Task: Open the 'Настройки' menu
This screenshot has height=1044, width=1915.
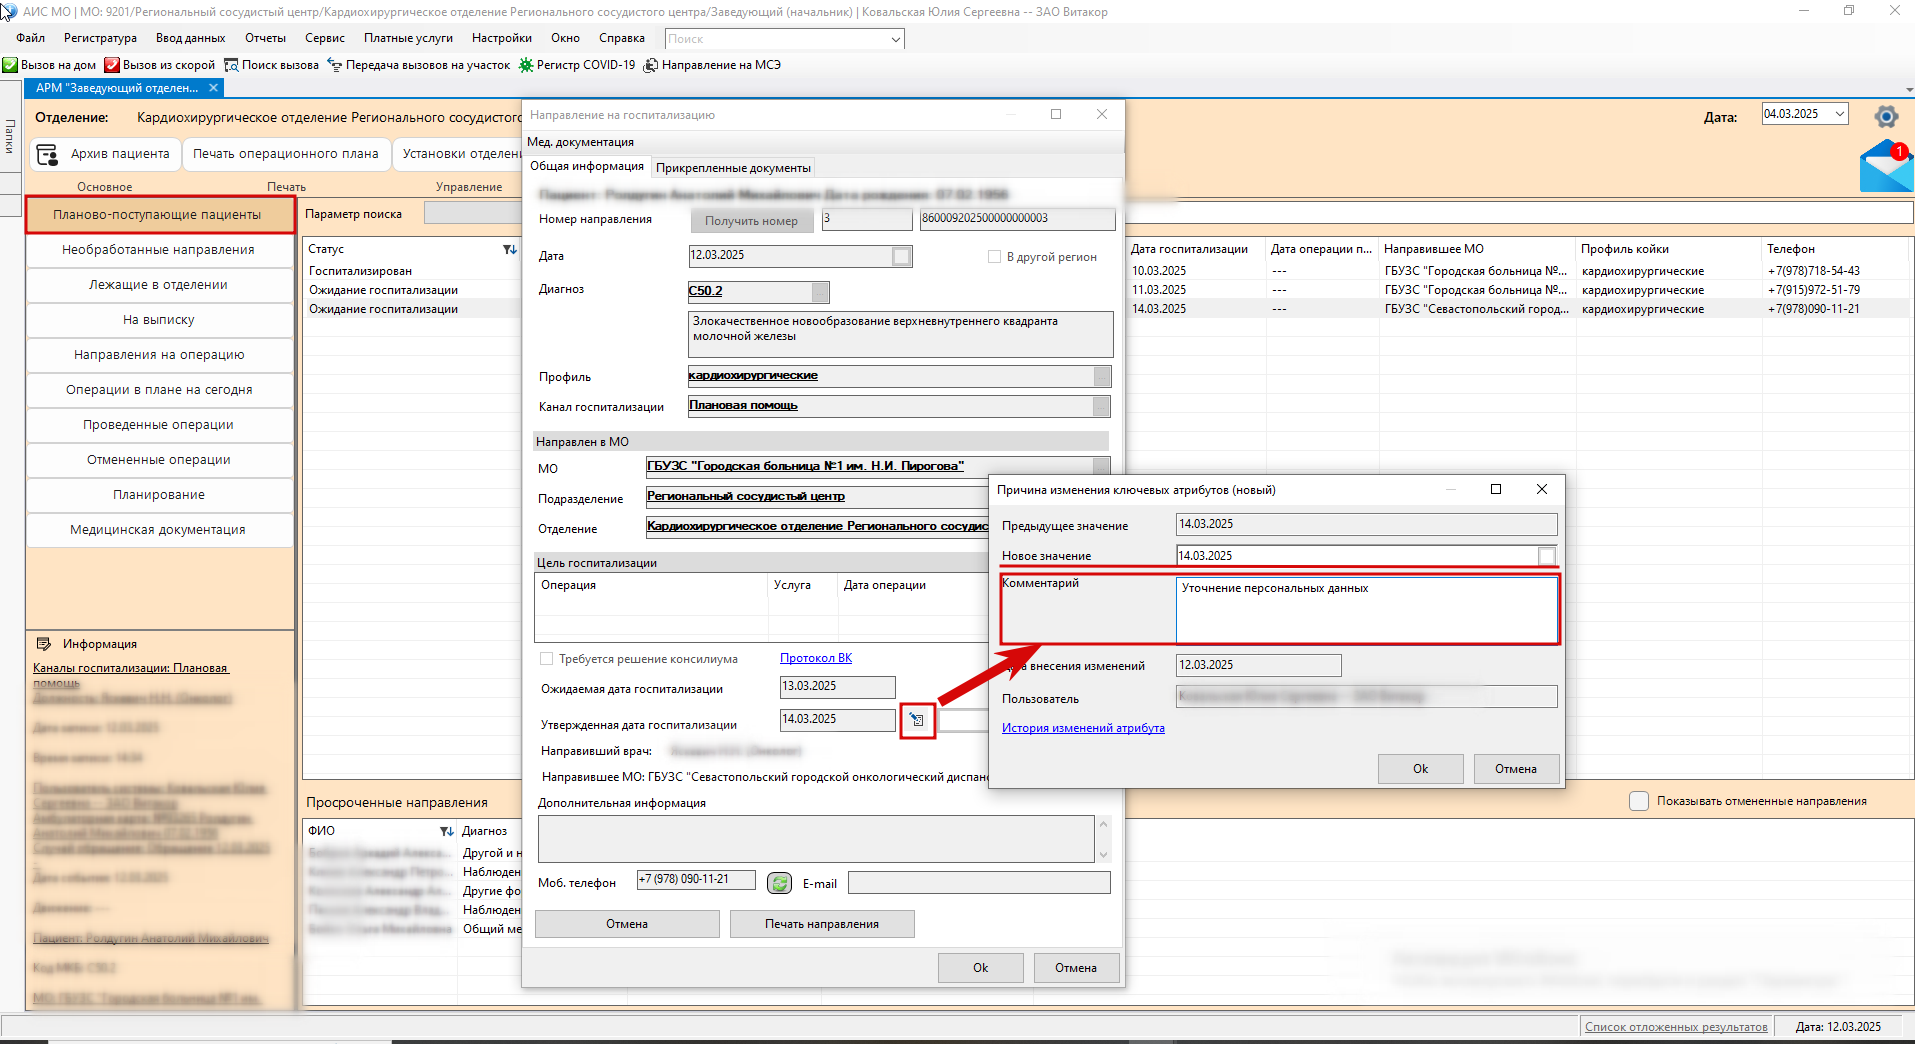Action: (x=501, y=38)
